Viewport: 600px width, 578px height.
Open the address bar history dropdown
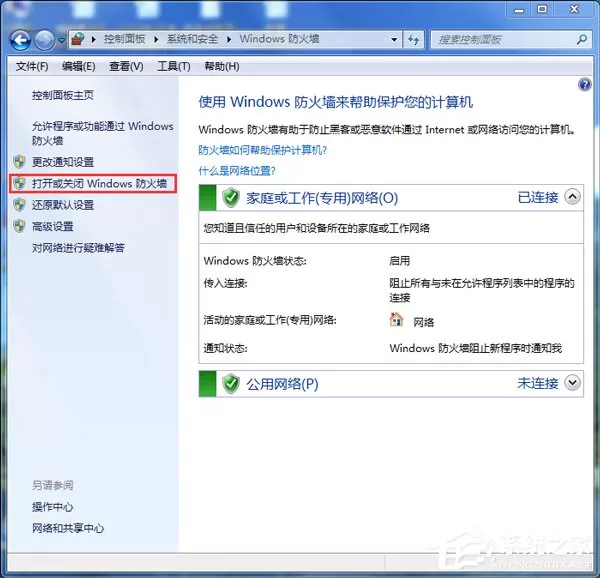coord(394,39)
